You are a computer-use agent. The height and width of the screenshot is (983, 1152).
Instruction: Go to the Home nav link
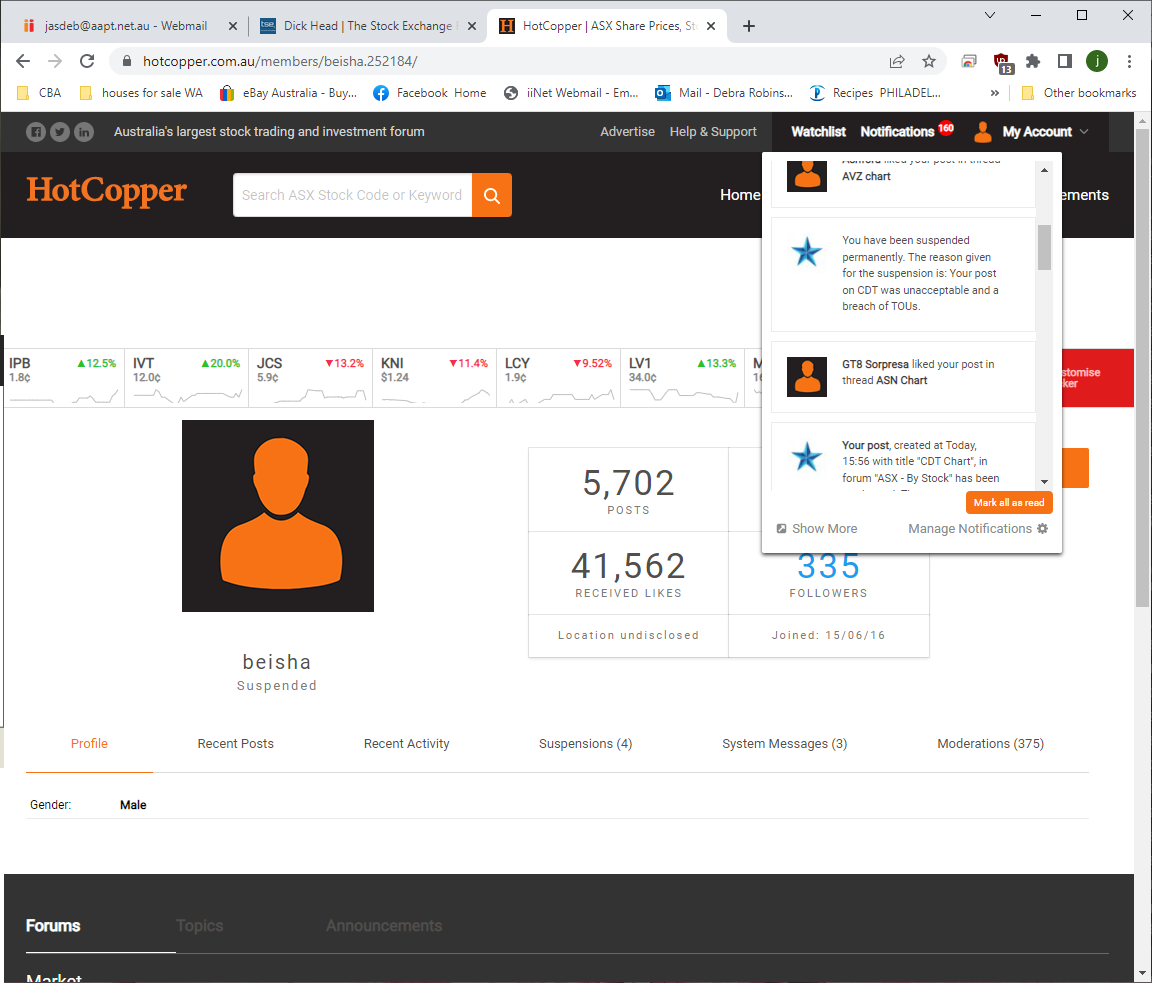pyautogui.click(x=740, y=195)
